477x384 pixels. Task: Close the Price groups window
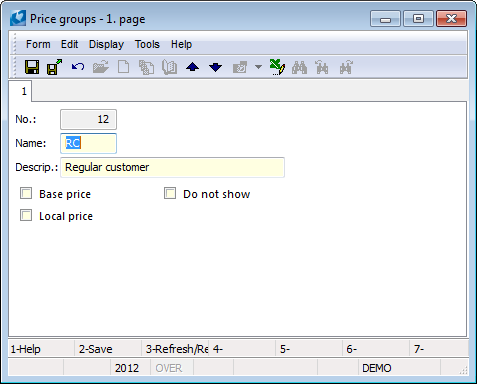[x=451, y=19]
